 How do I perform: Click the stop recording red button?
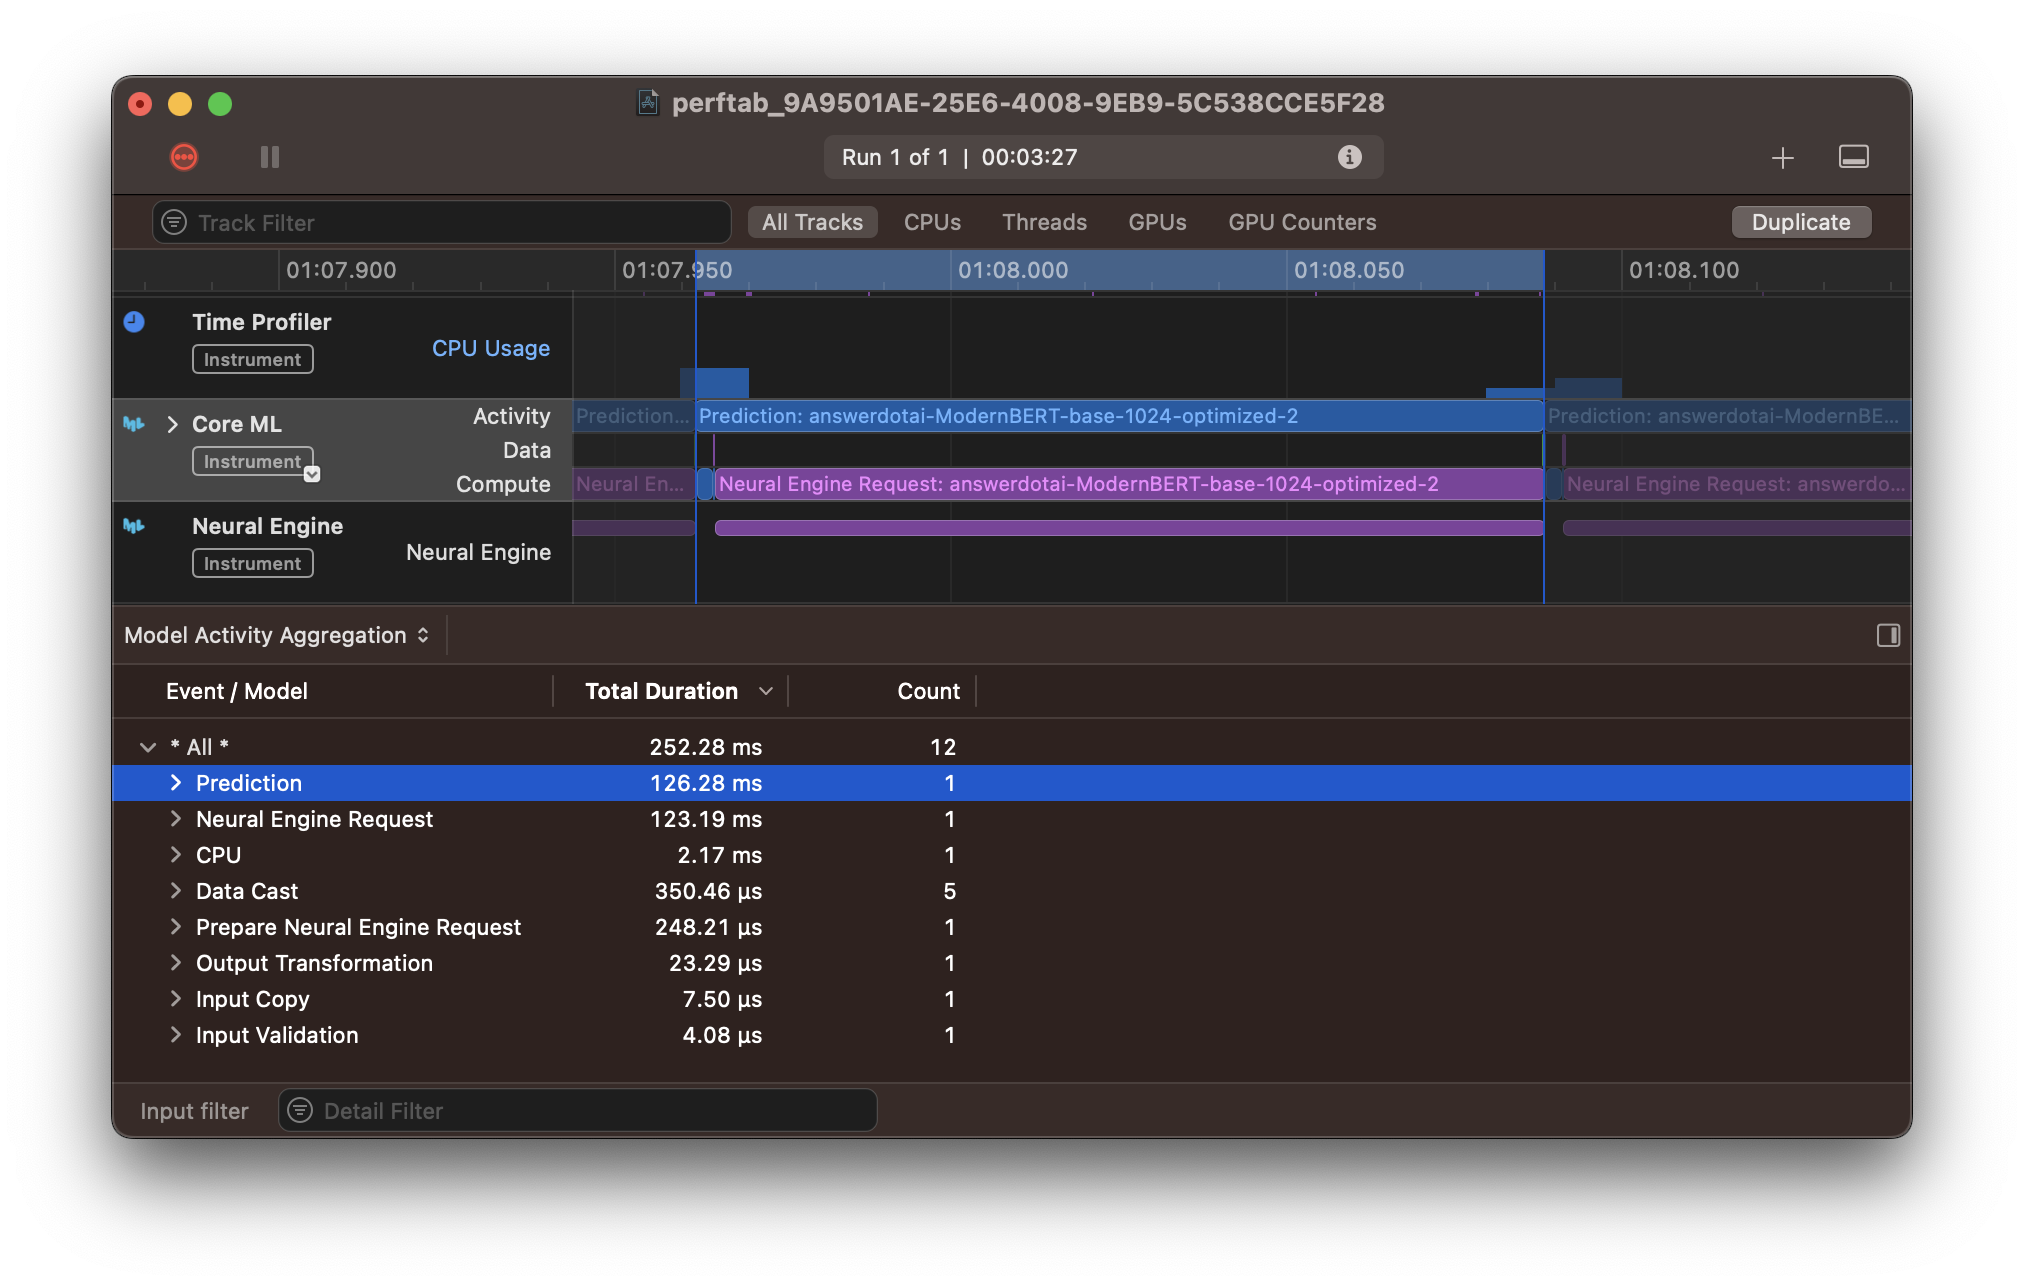(186, 155)
